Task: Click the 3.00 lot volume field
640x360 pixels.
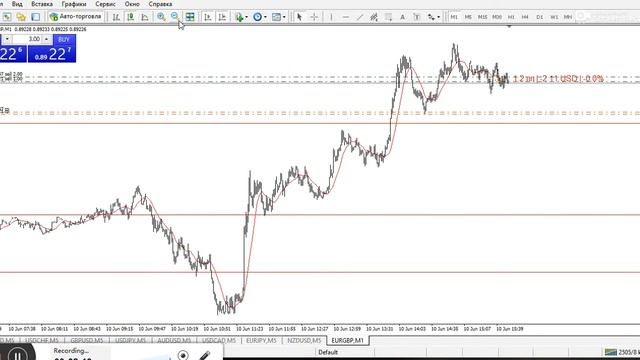Action: point(27,39)
